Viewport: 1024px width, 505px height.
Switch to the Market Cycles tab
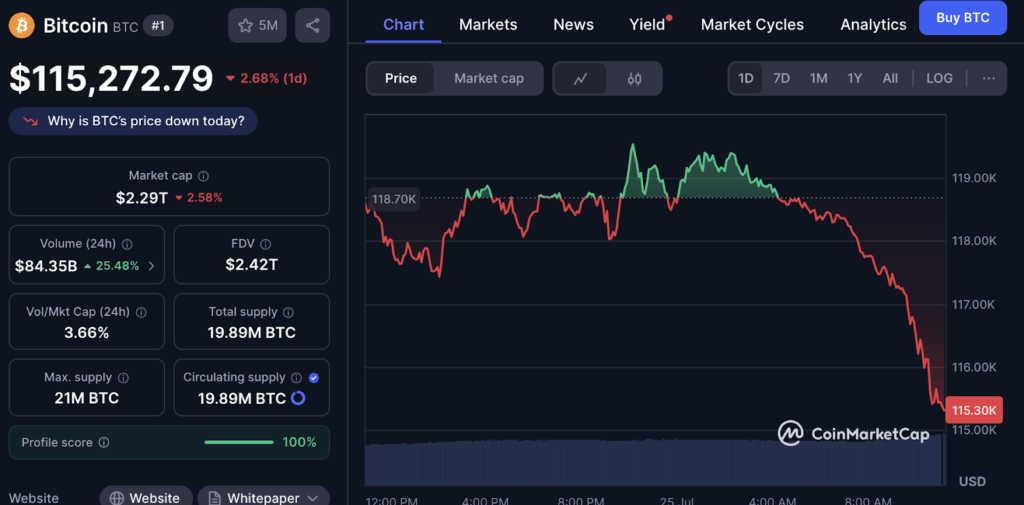[x=752, y=24]
